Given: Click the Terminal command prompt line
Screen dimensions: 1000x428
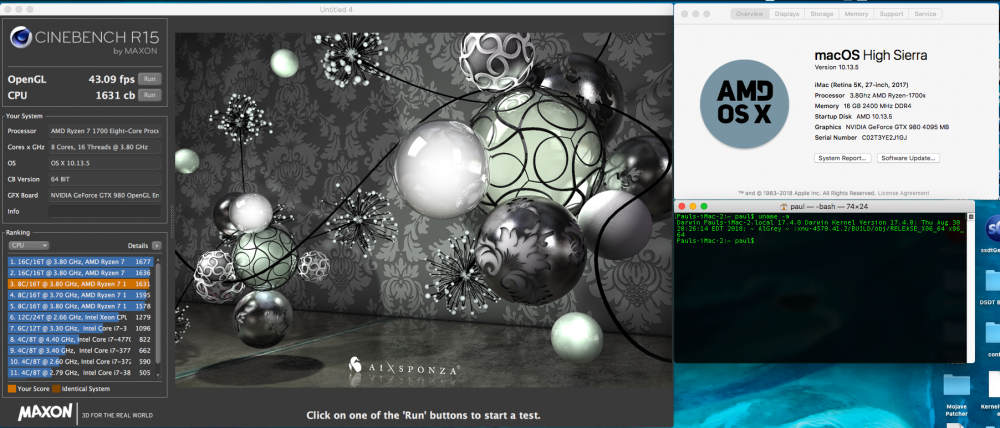Looking at the screenshot, I should 715,240.
